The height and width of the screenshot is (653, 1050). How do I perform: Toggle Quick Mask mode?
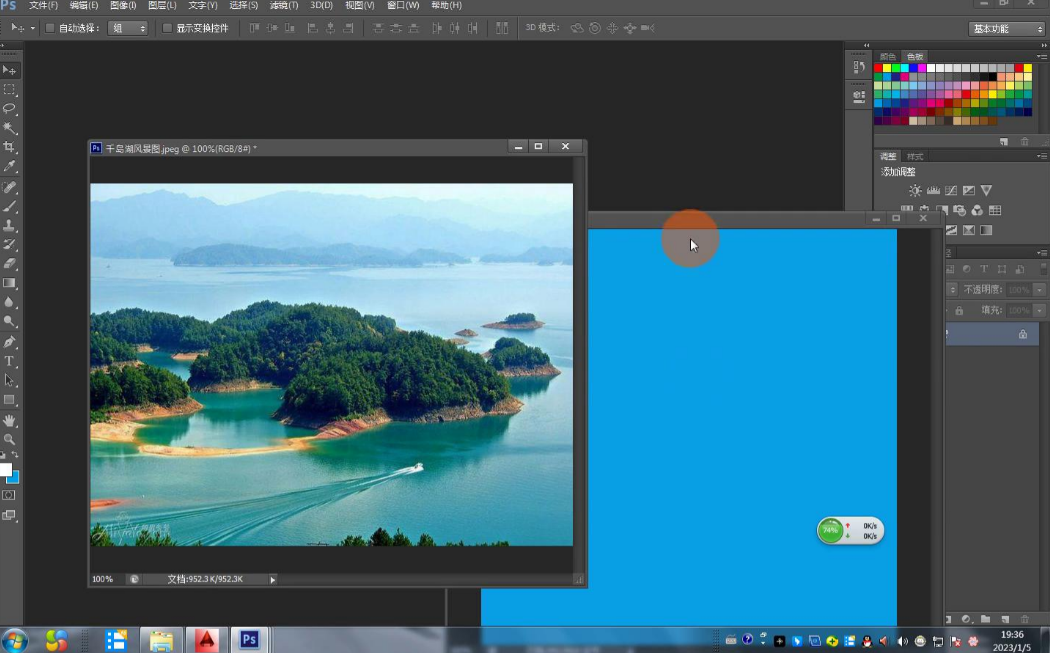[9, 496]
